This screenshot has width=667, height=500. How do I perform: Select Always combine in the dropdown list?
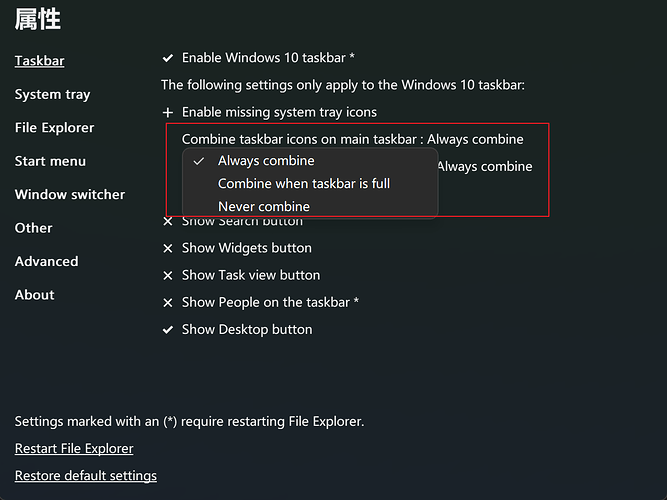tap(266, 161)
